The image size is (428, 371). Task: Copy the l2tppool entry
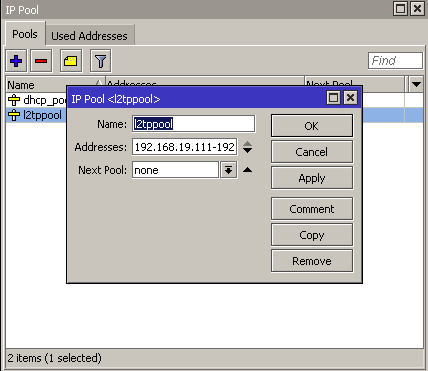pos(312,235)
